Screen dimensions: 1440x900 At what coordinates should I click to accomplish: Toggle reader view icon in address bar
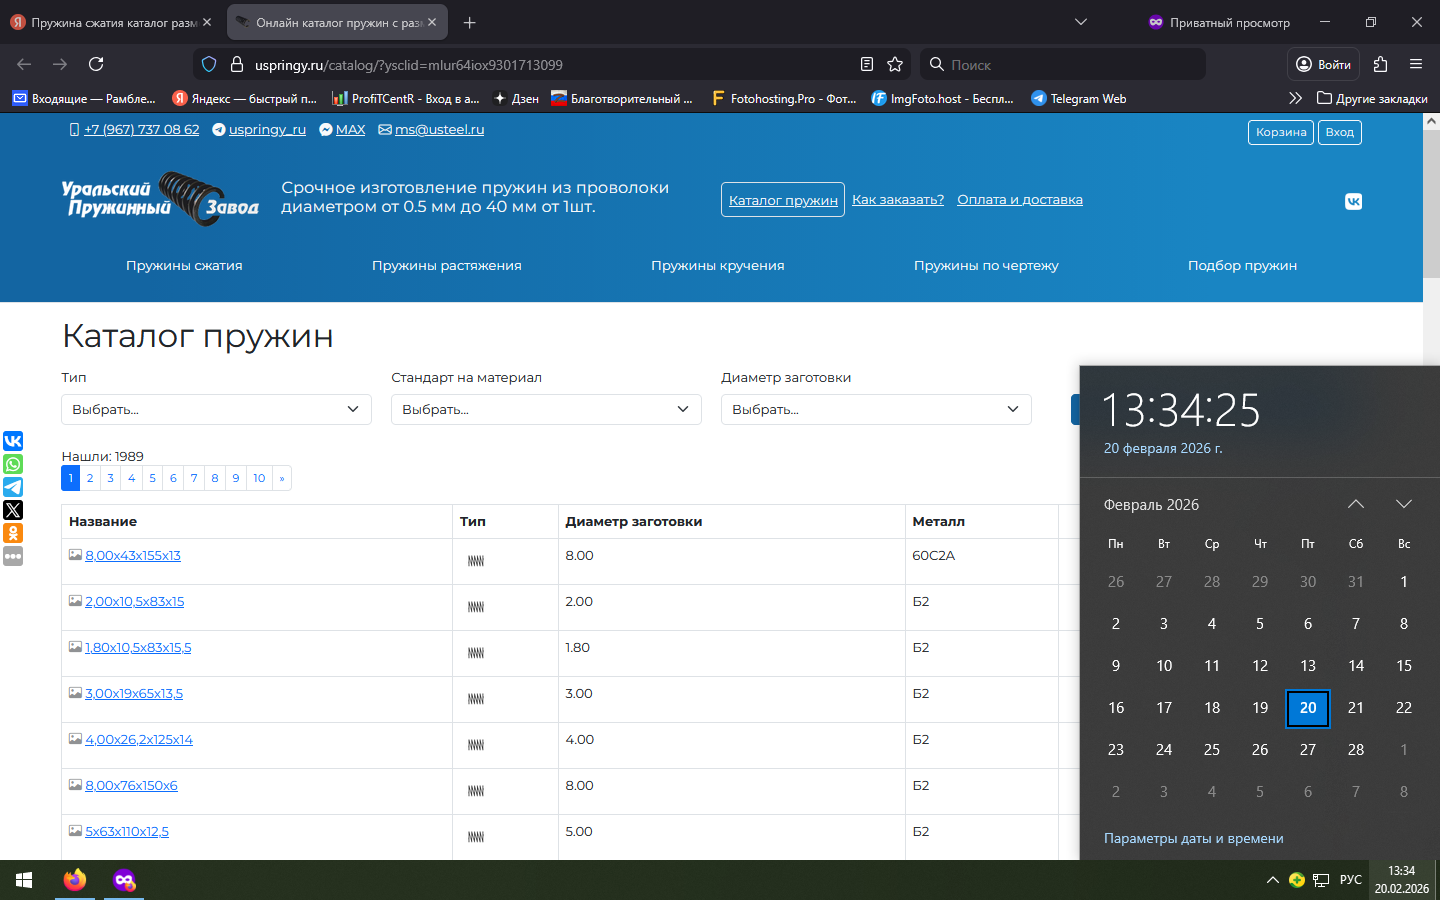point(867,64)
